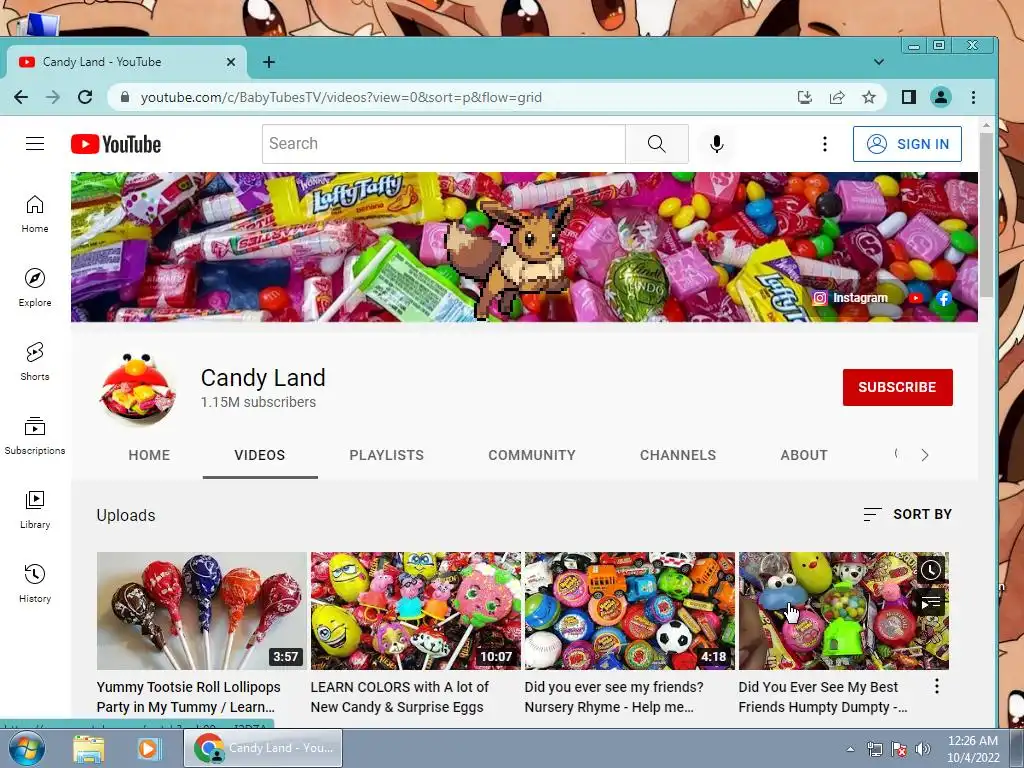Open the SORT BY dropdown
1024x768 pixels.
(x=907, y=515)
